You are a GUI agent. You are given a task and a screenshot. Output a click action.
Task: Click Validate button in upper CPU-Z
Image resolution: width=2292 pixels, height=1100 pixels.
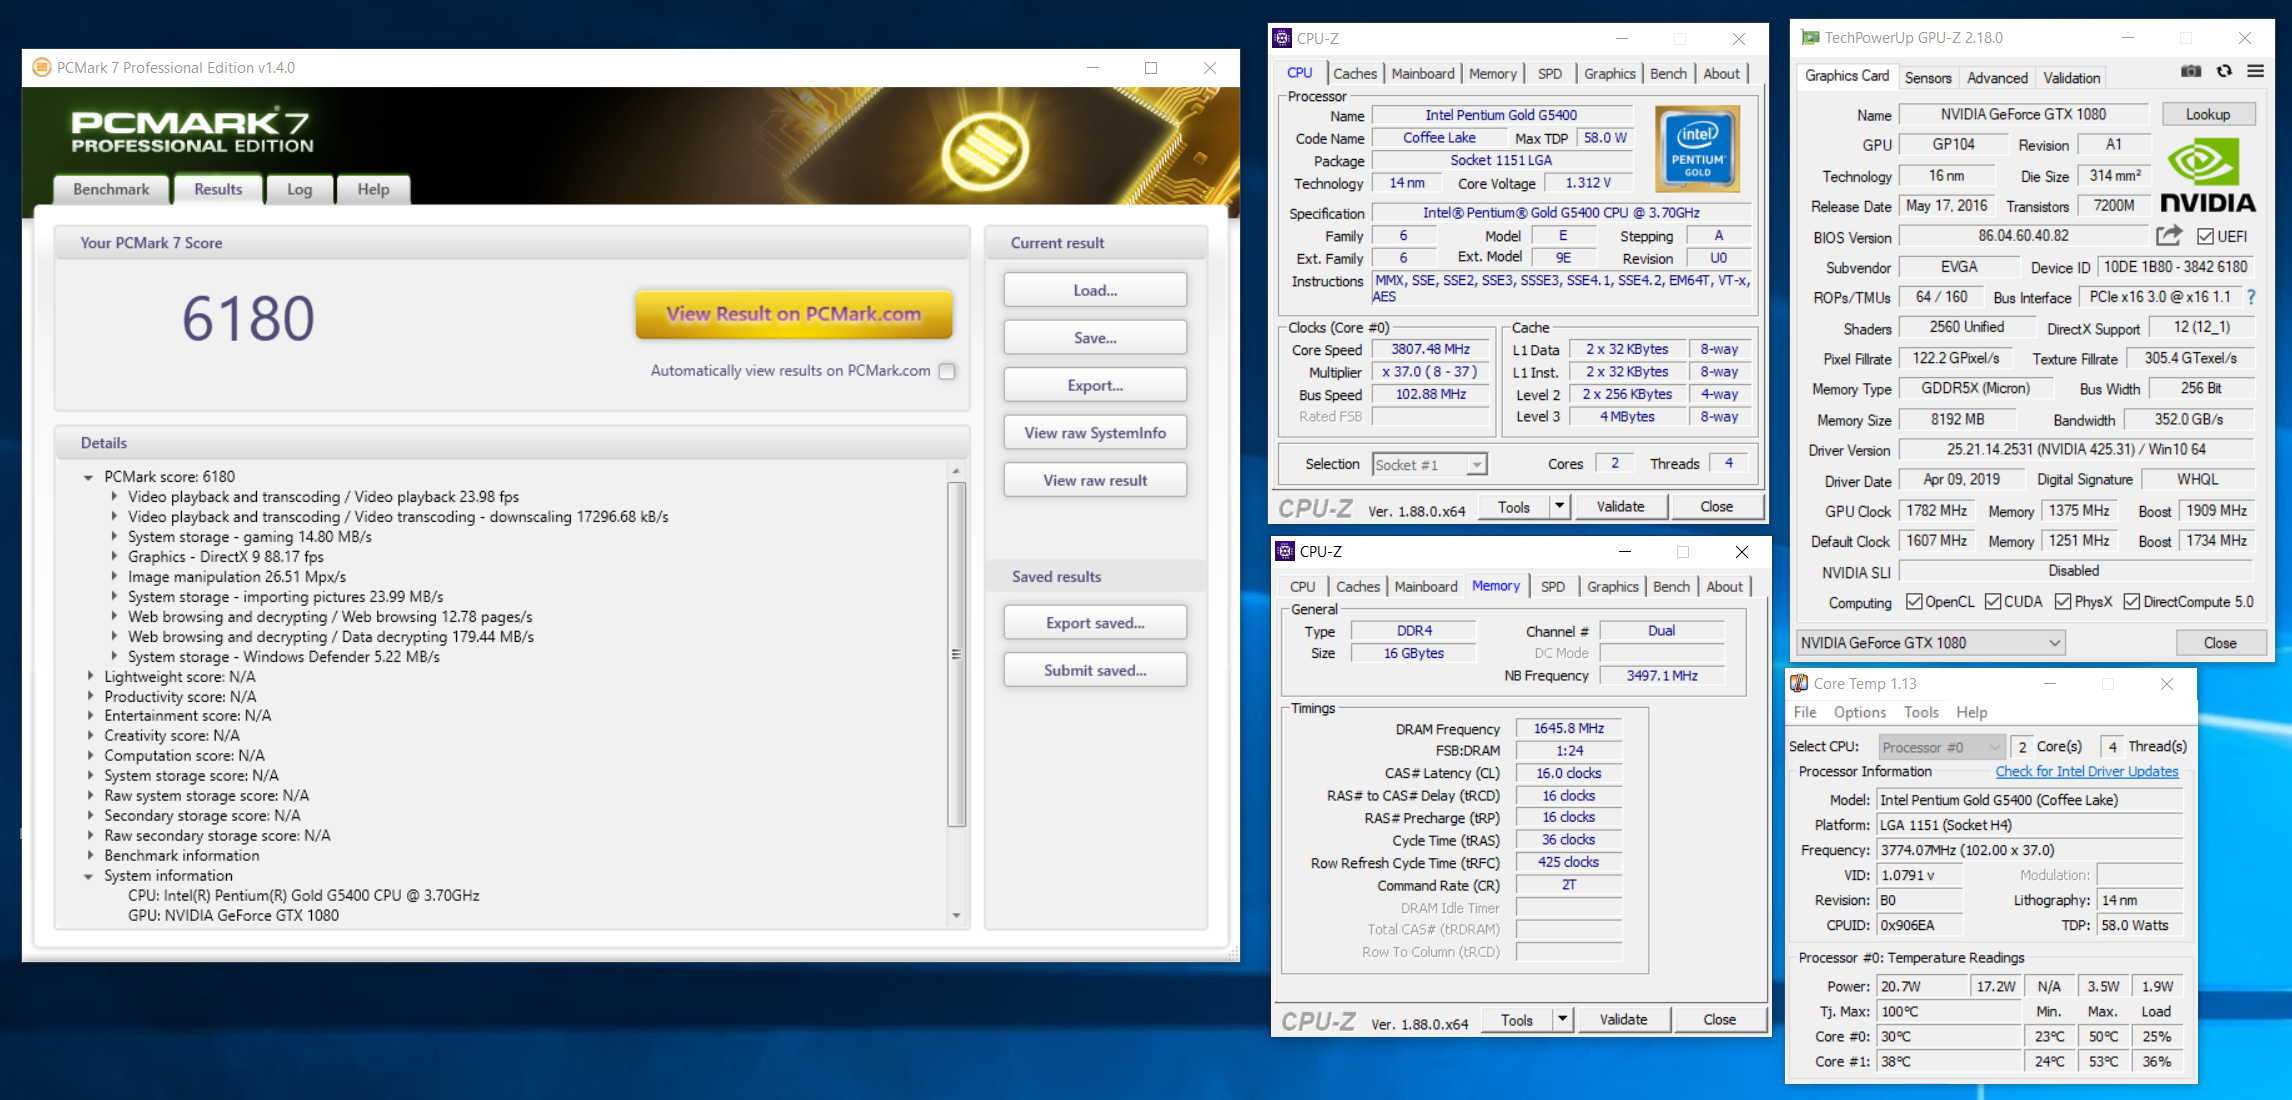click(x=1620, y=507)
